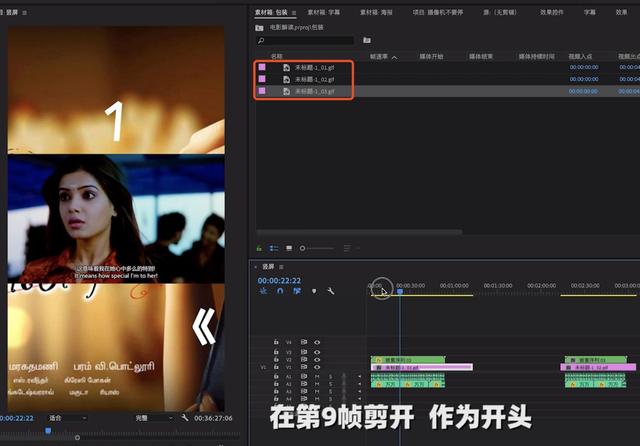Toggle lock on V4 video track

[x=276, y=342]
